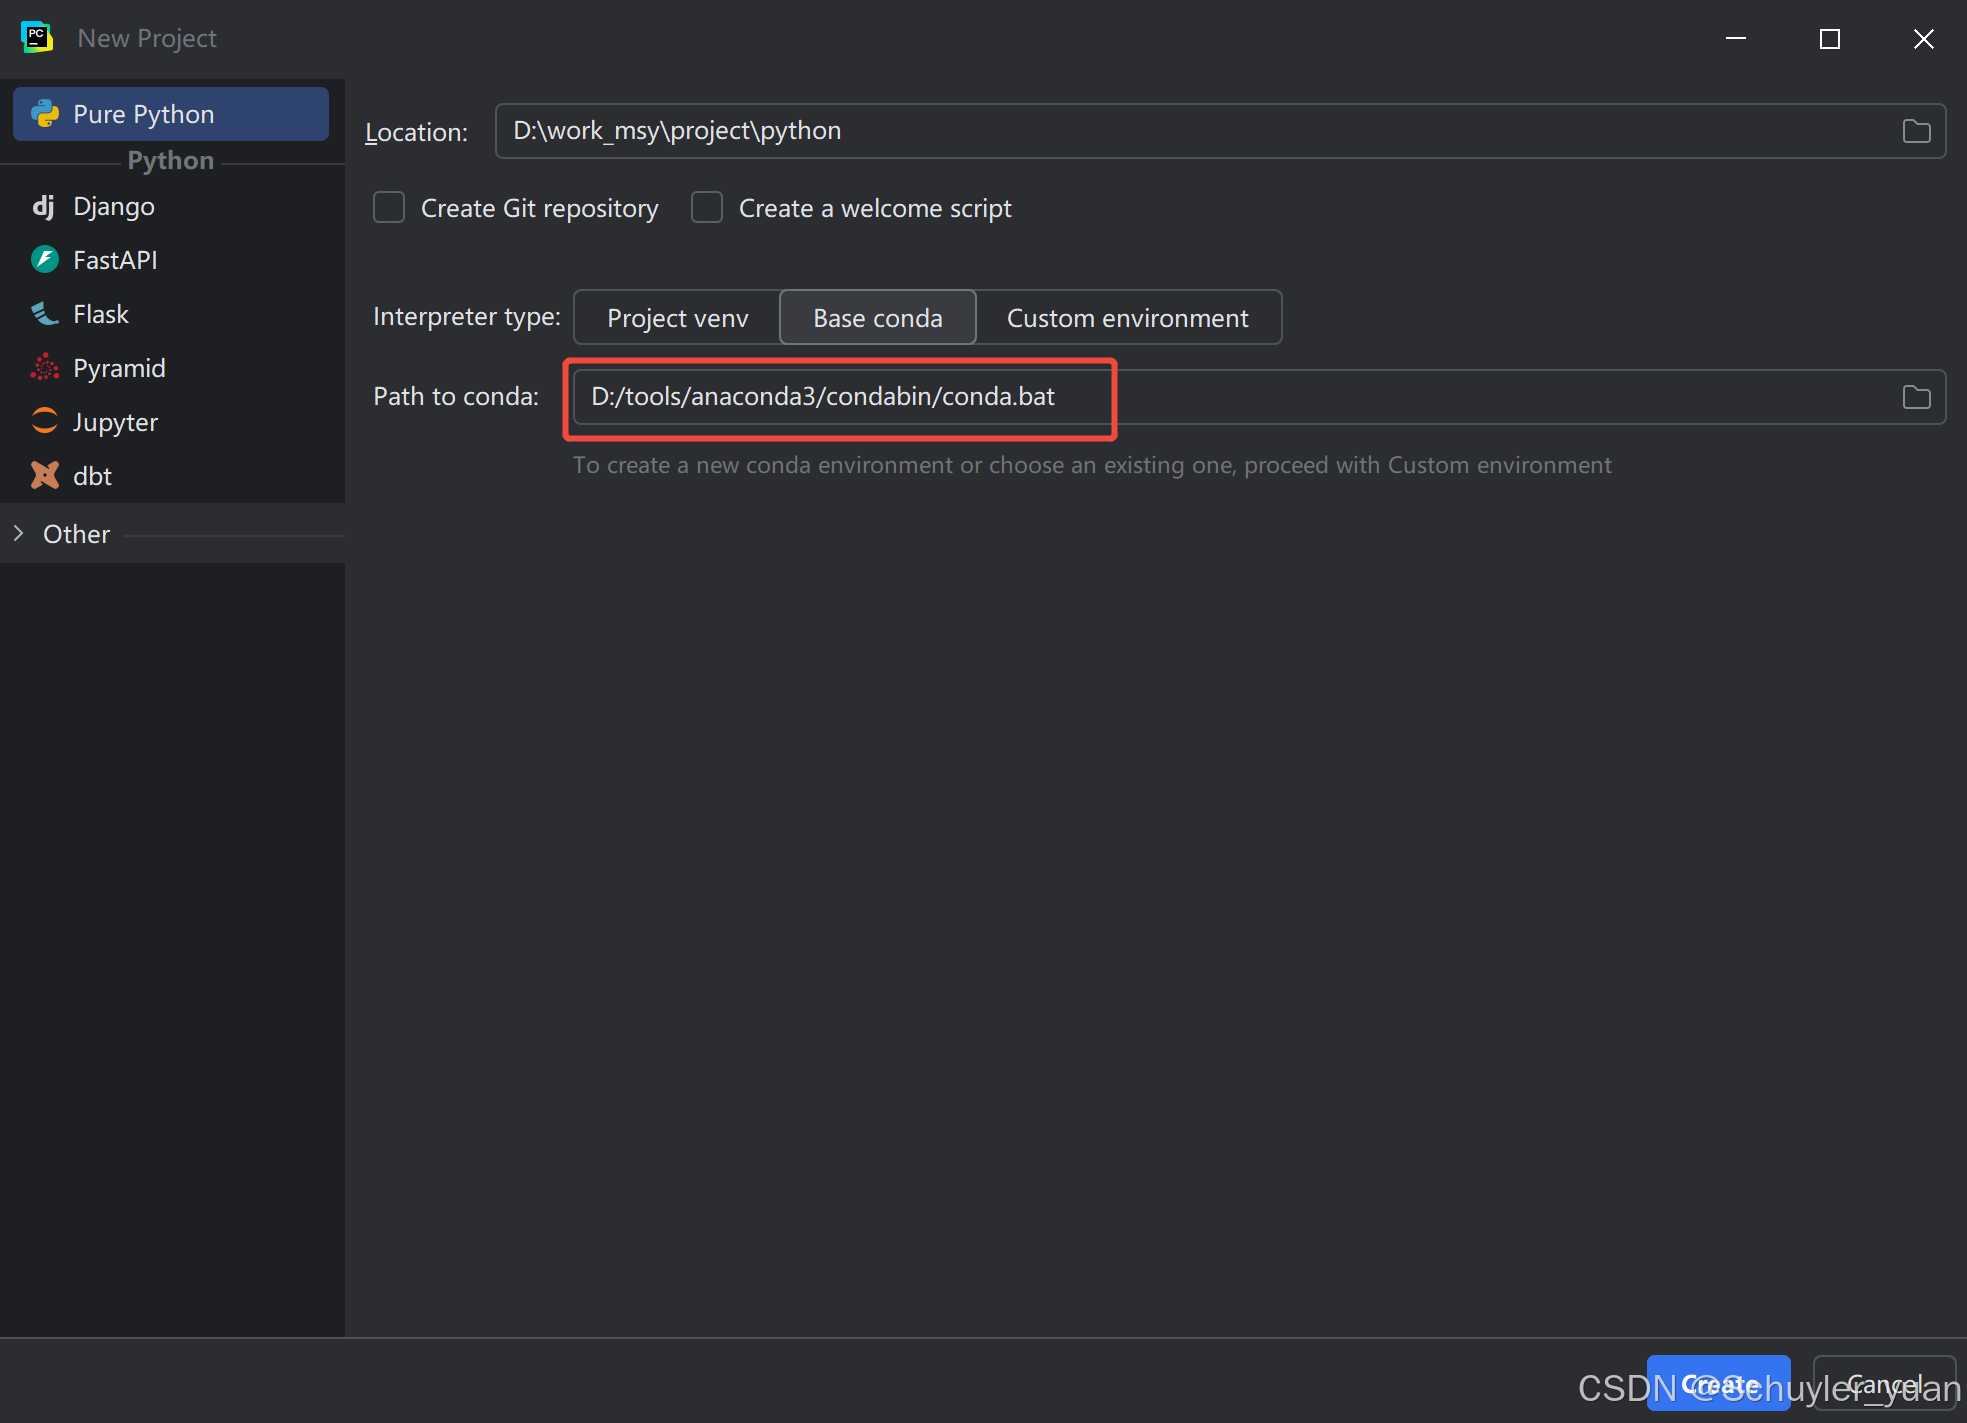This screenshot has height=1423, width=1967.
Task: Click the Create button
Action: [1718, 1384]
